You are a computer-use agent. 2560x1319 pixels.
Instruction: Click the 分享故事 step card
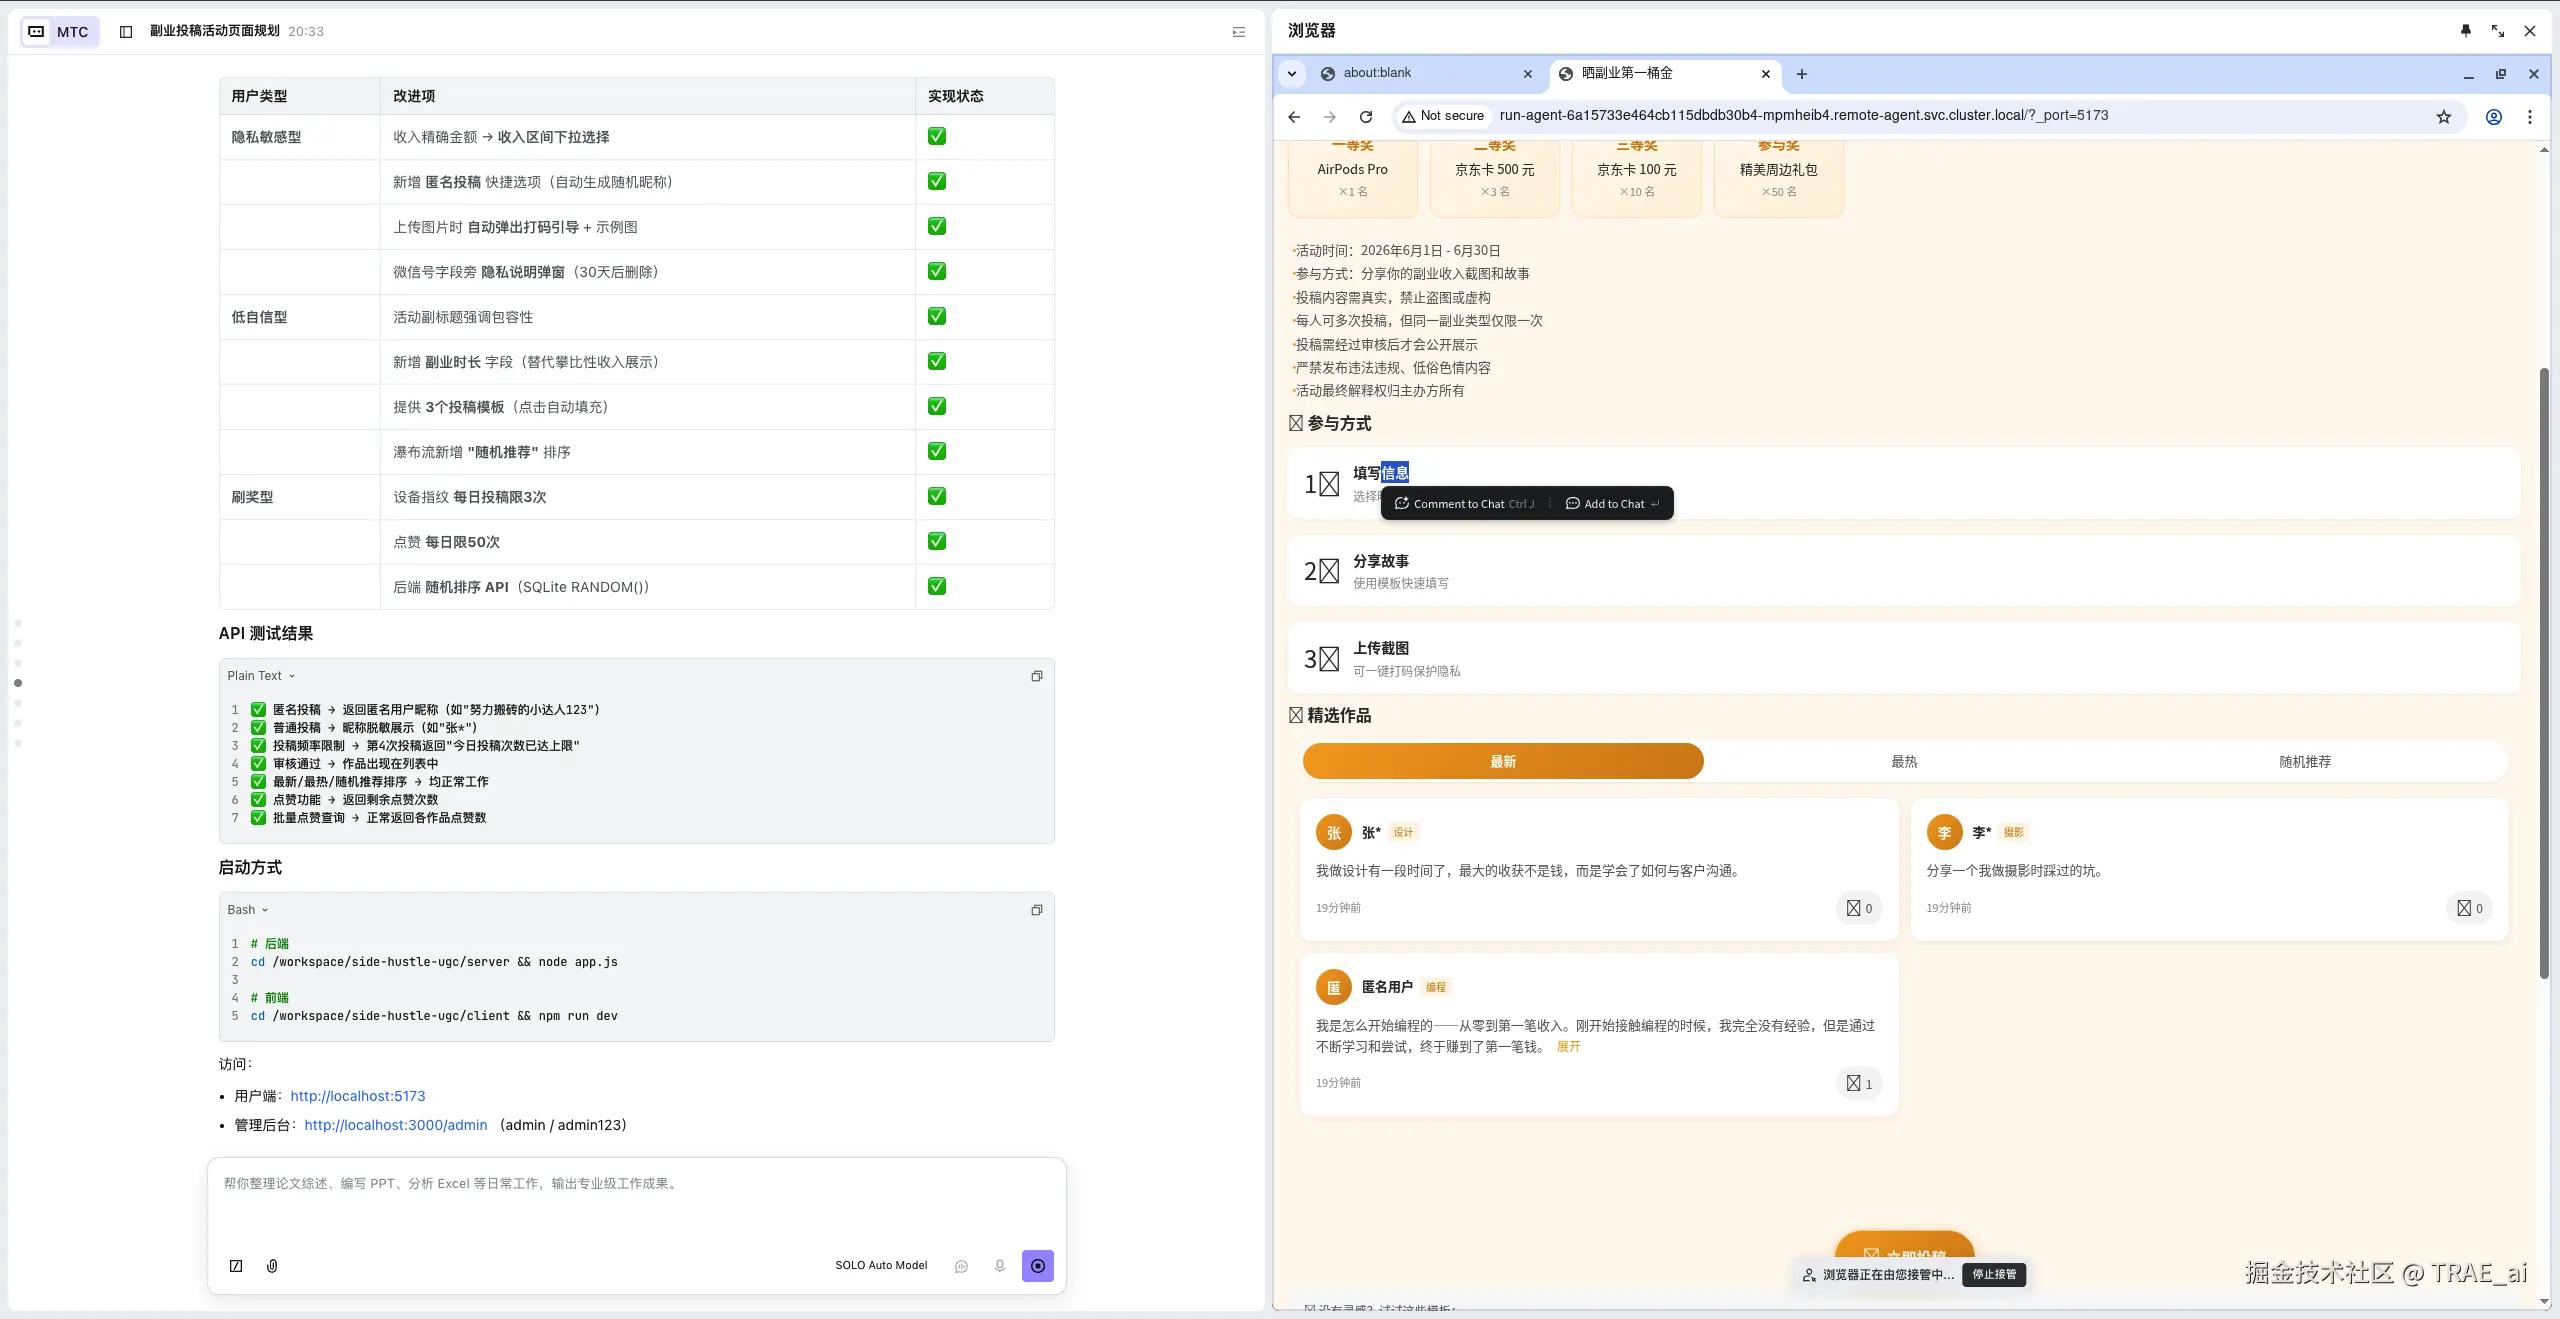point(1904,571)
